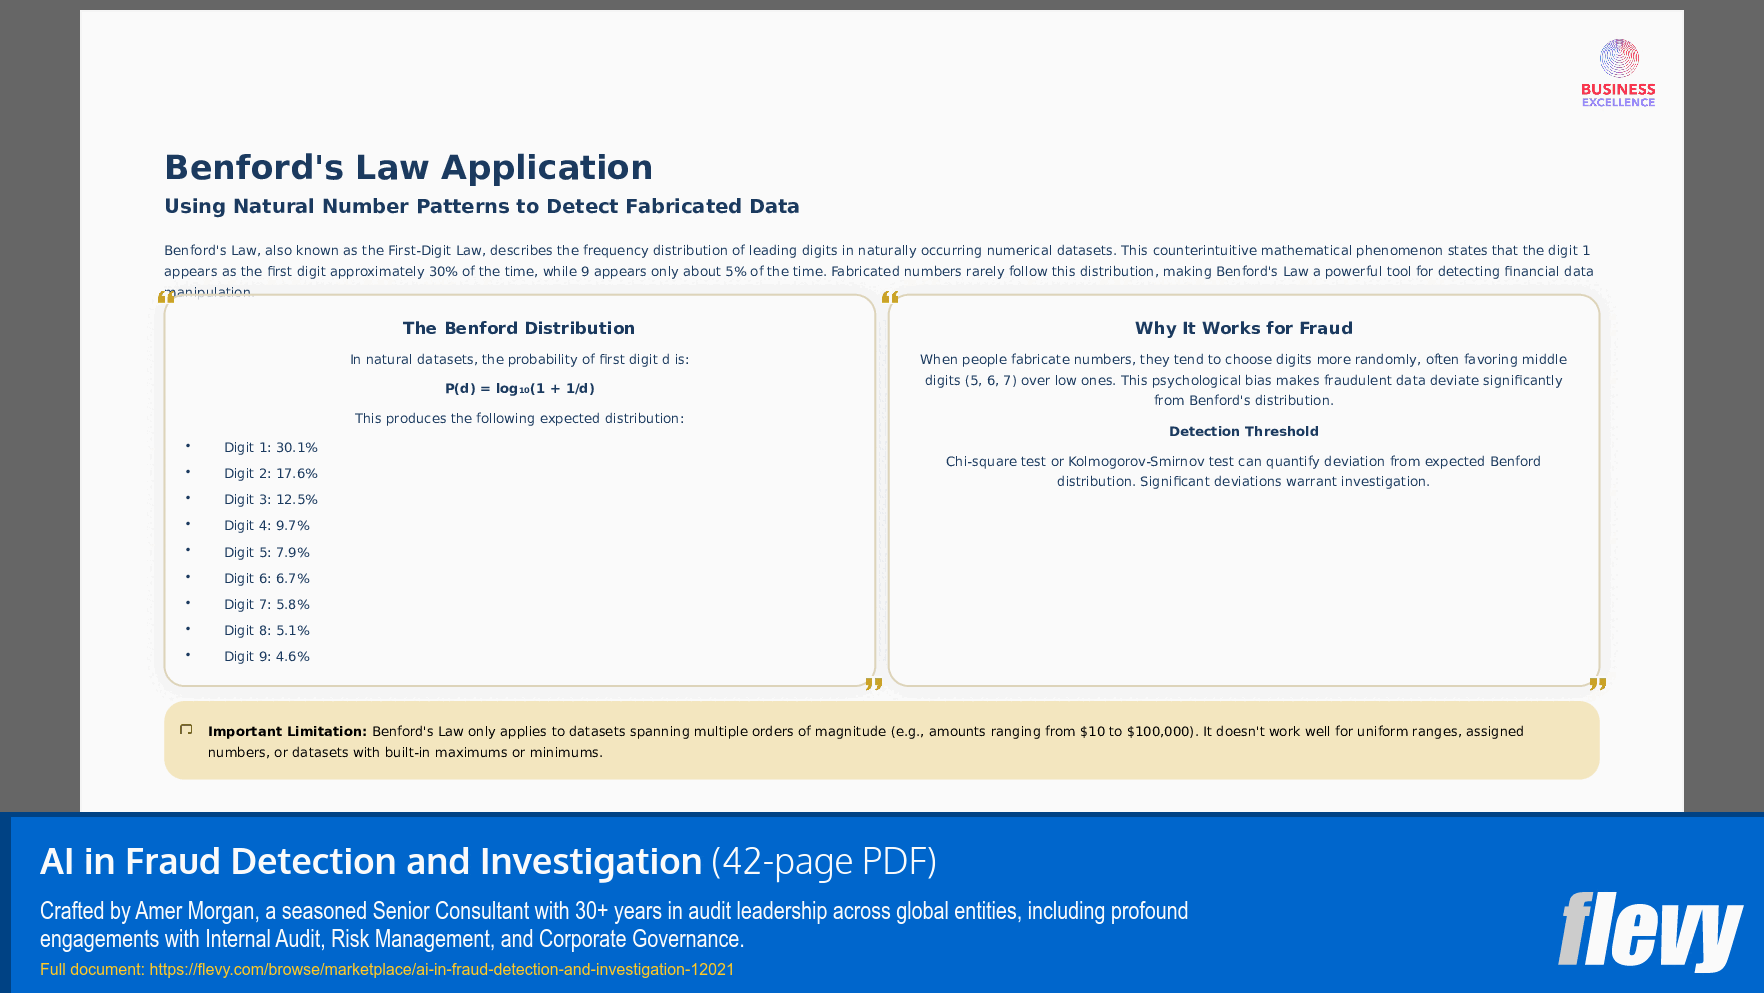Click the "Digit 3: 12.5%" list item
The width and height of the screenshot is (1764, 993).
pos(270,499)
